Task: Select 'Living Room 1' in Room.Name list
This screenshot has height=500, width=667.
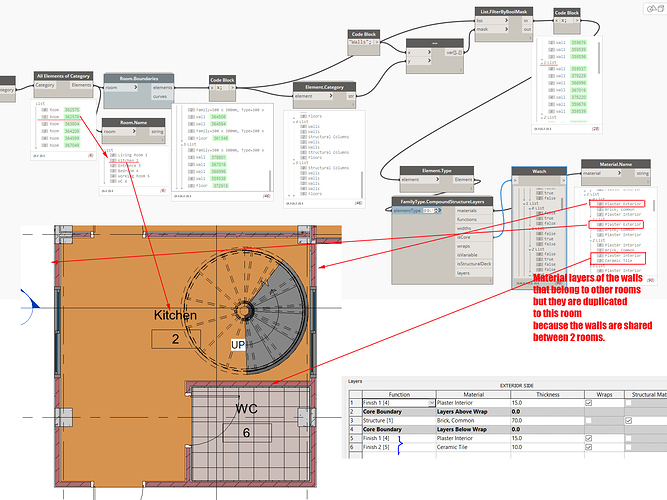Action: [132, 155]
